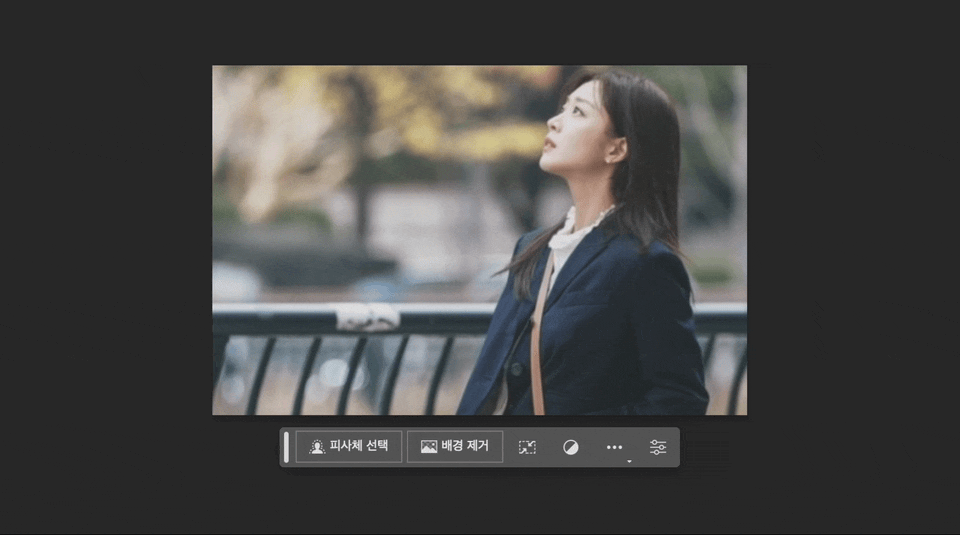
Task: Open the three-dots more options menu
Action: click(x=614, y=447)
